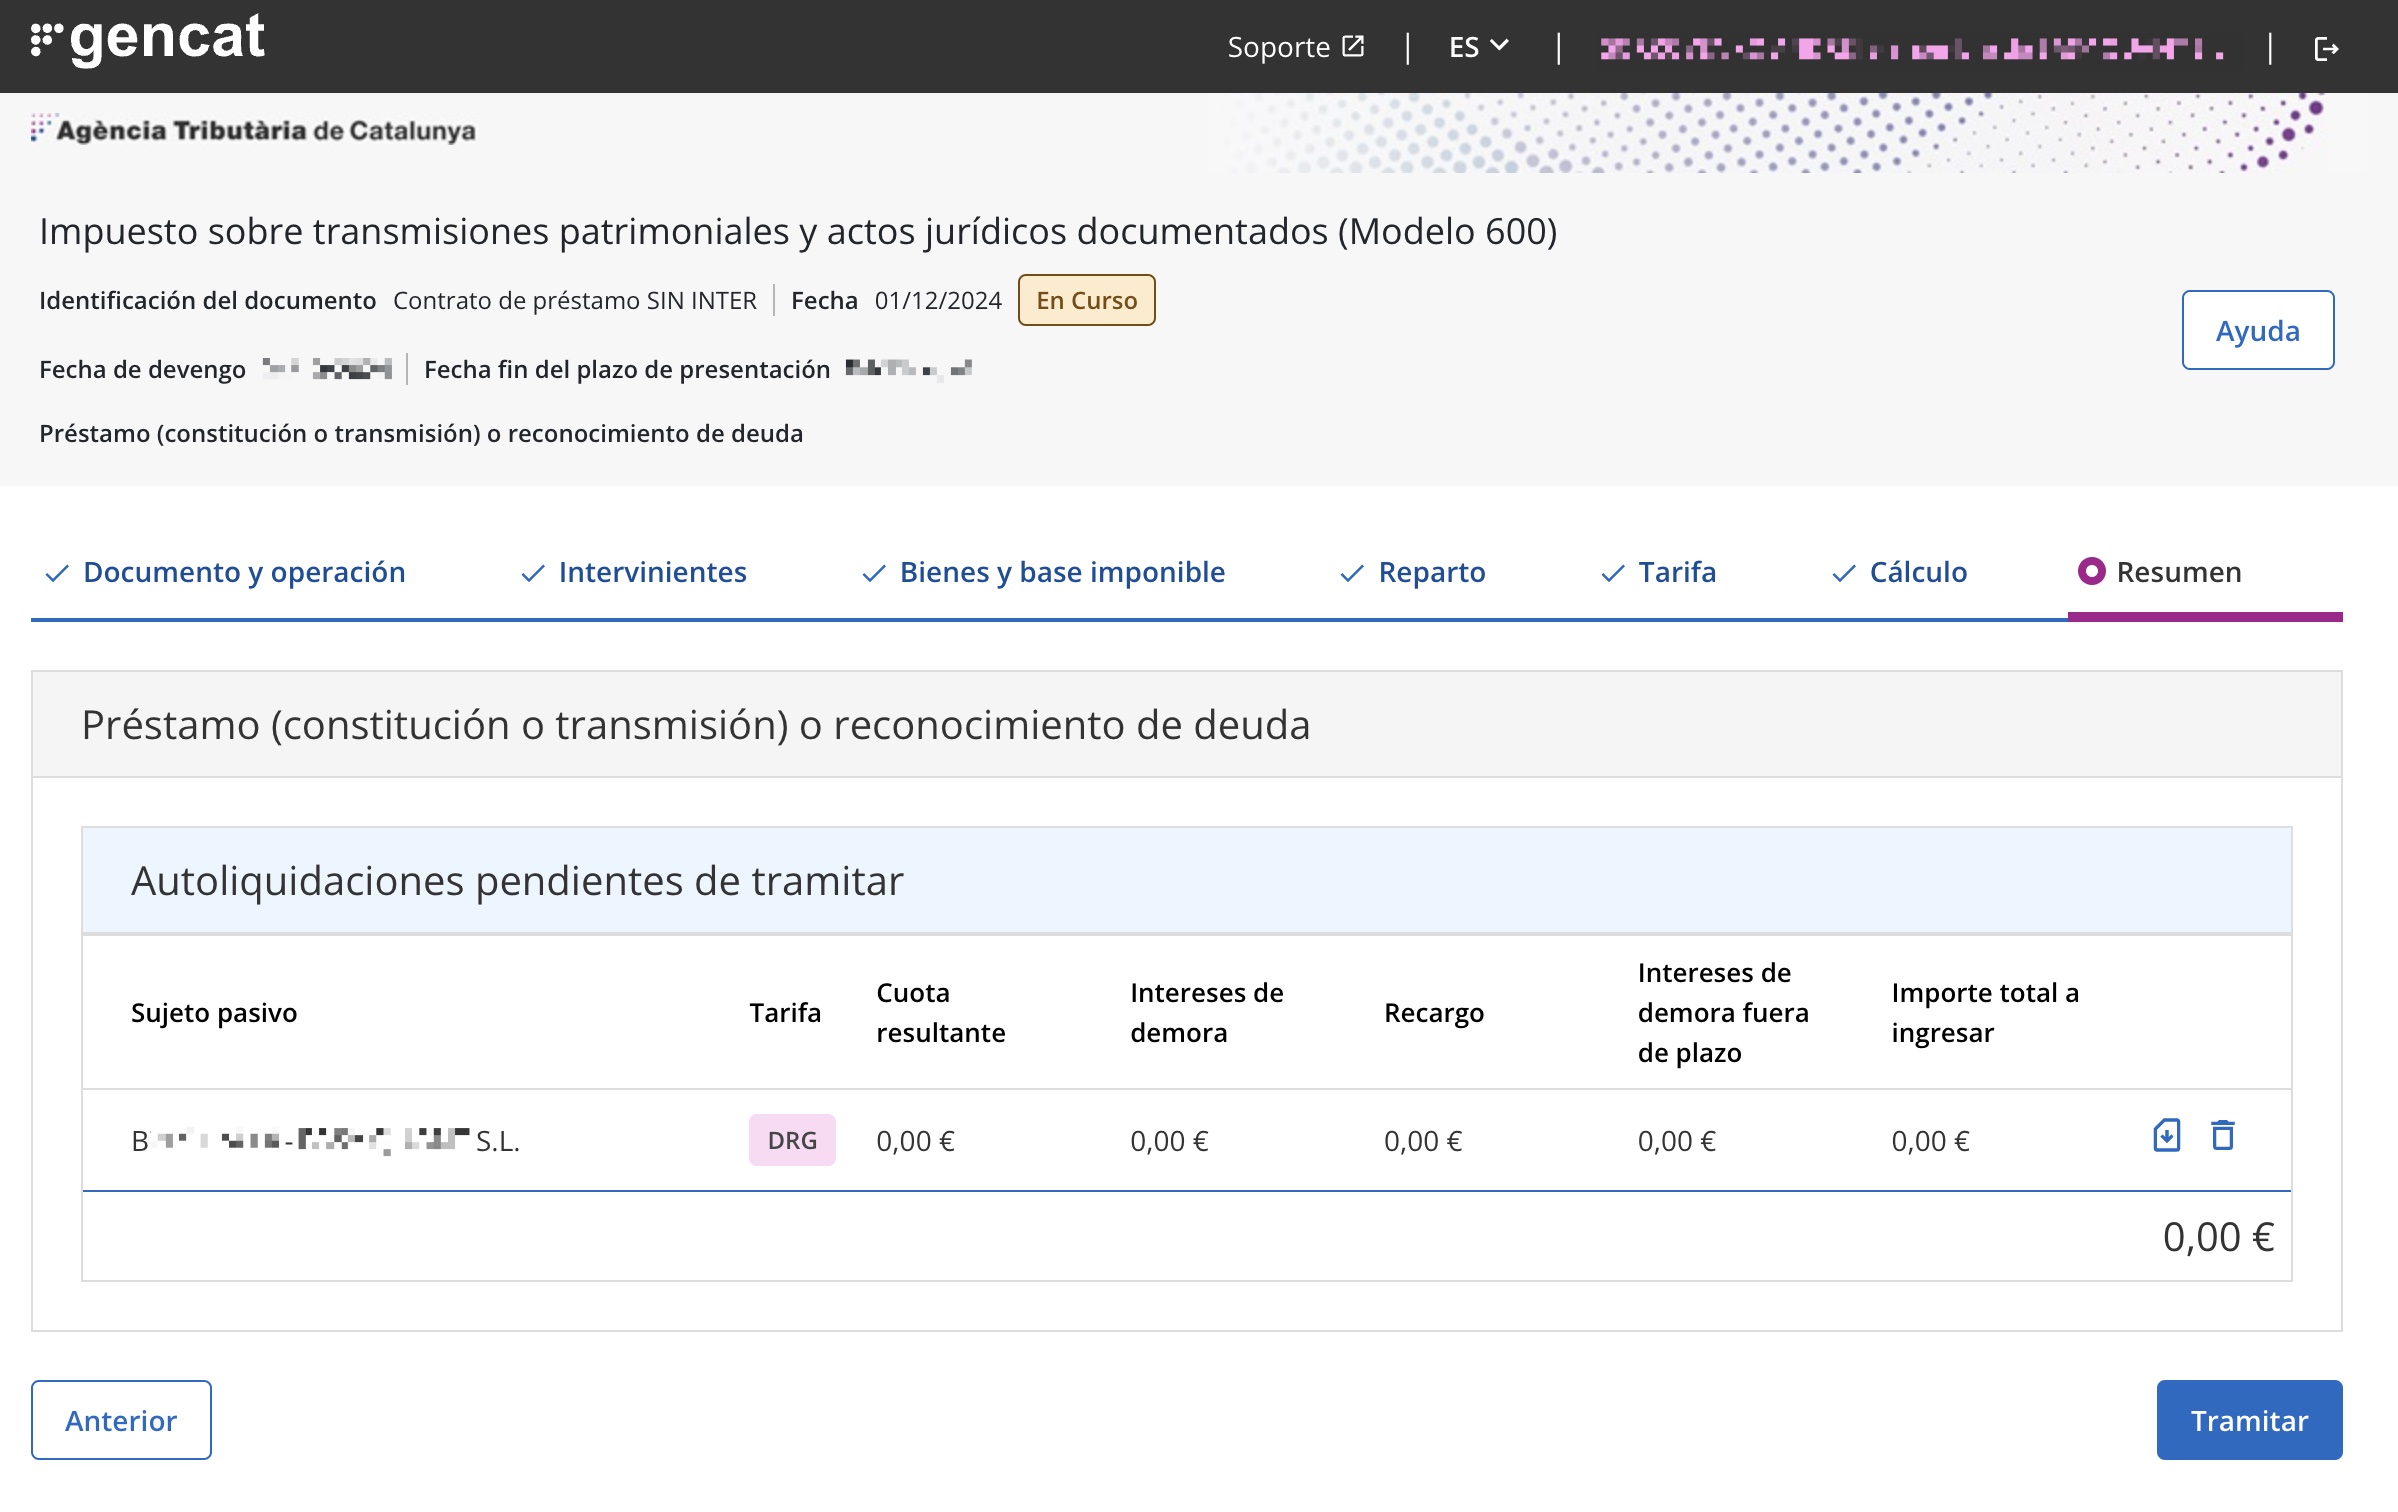
Task: Open the ES language dropdown
Action: (1478, 47)
